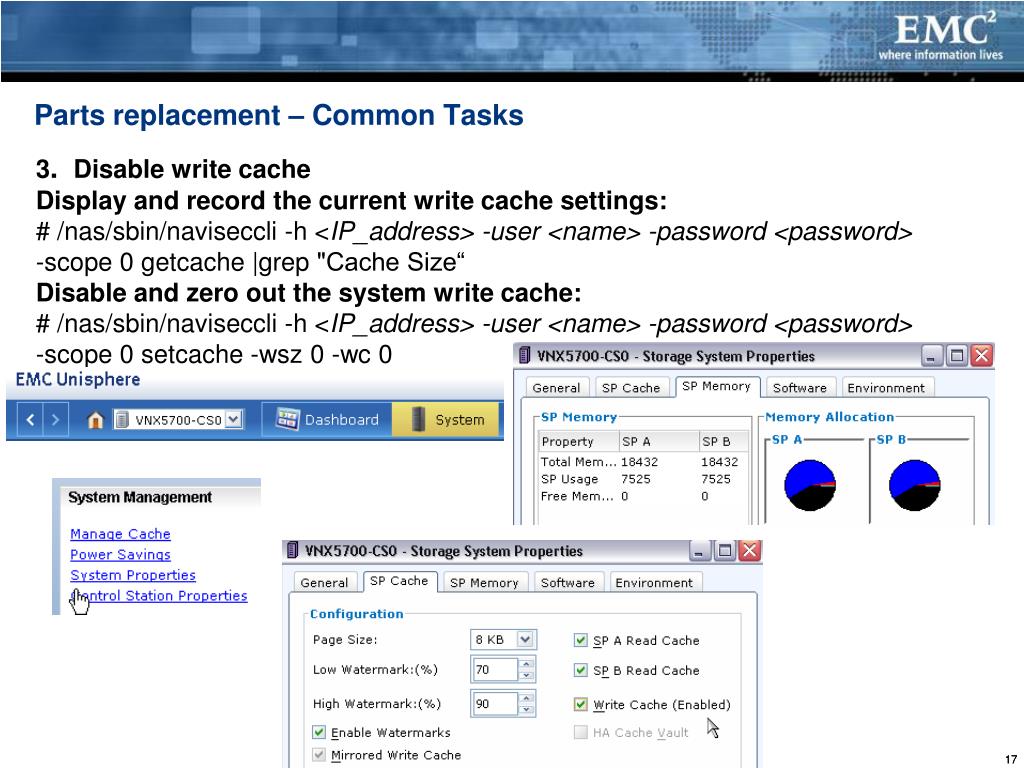Click the Property column header
This screenshot has height=768, width=1024.
[x=578, y=441]
